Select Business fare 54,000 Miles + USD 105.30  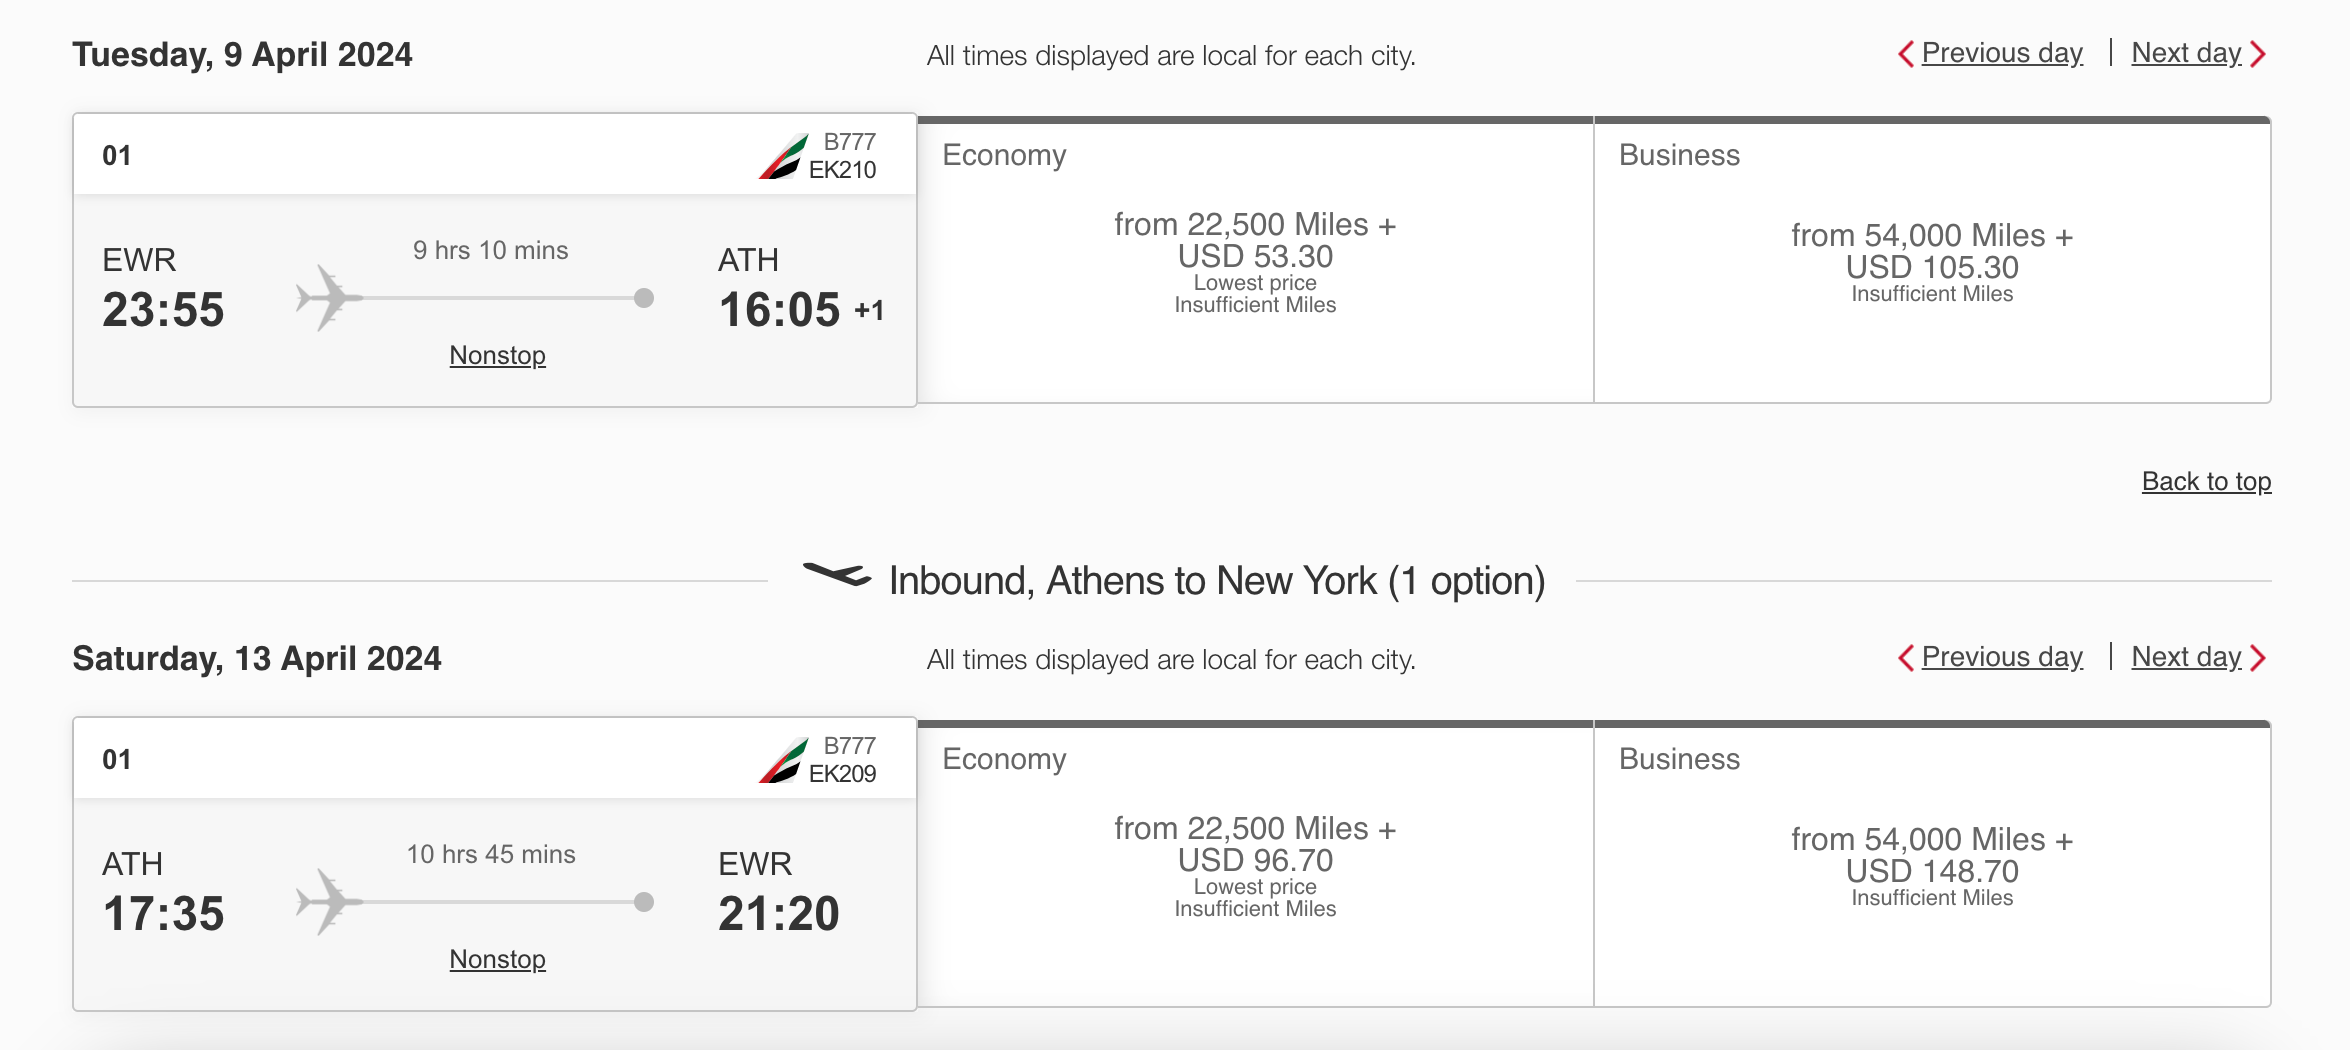pos(1932,262)
